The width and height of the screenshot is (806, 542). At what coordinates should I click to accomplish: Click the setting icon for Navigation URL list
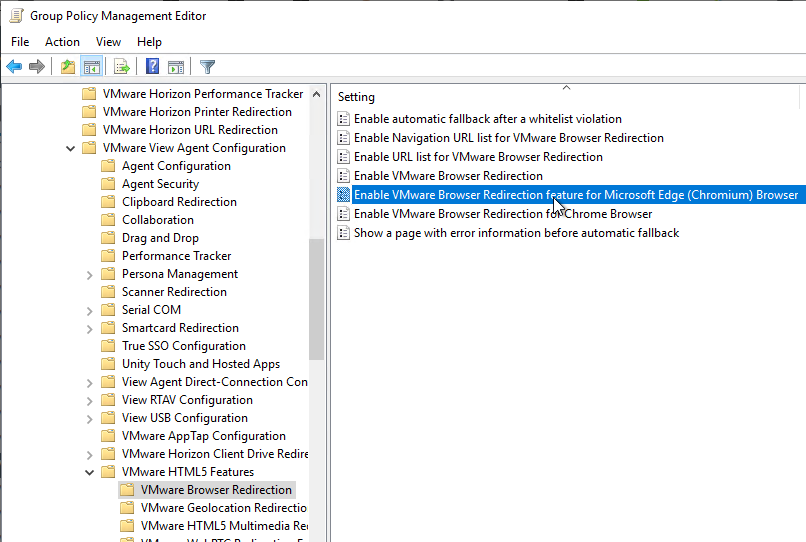(x=343, y=138)
